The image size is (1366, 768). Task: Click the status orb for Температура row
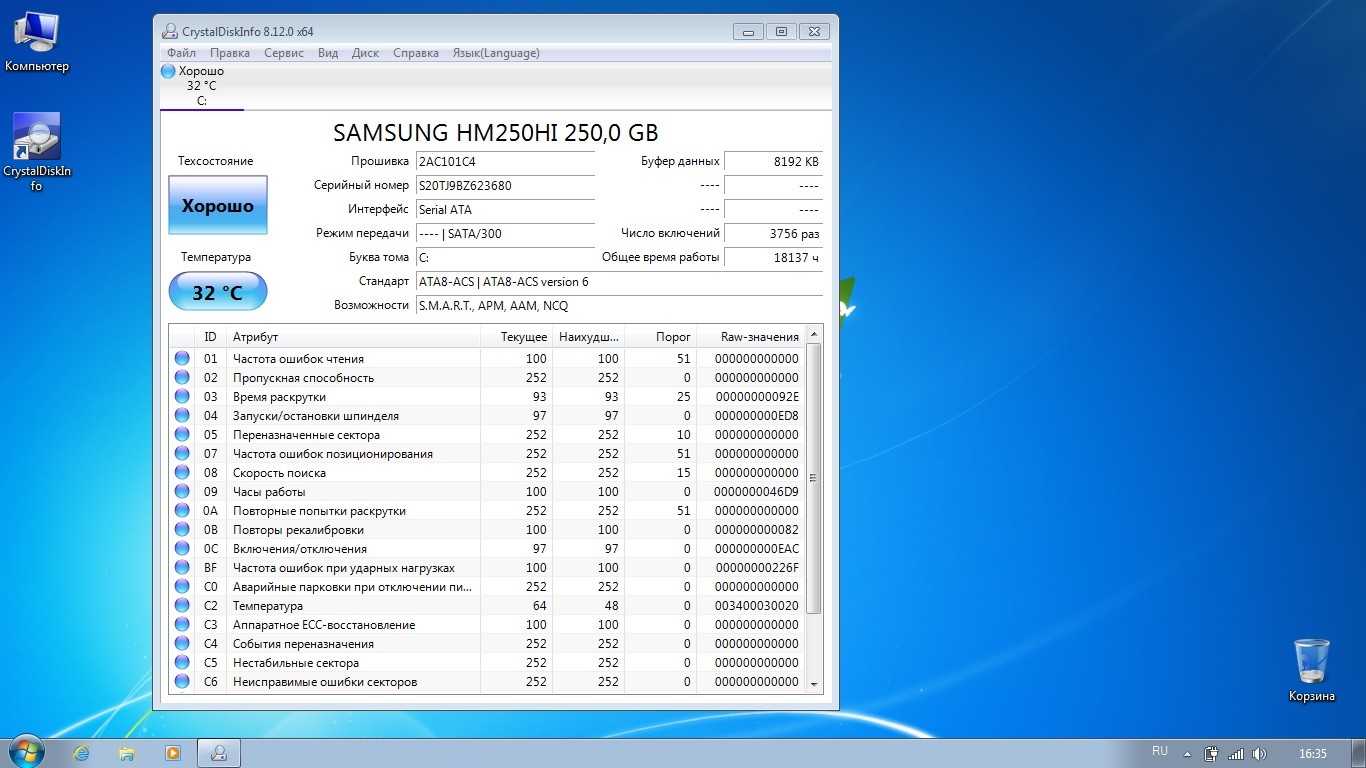coord(182,605)
